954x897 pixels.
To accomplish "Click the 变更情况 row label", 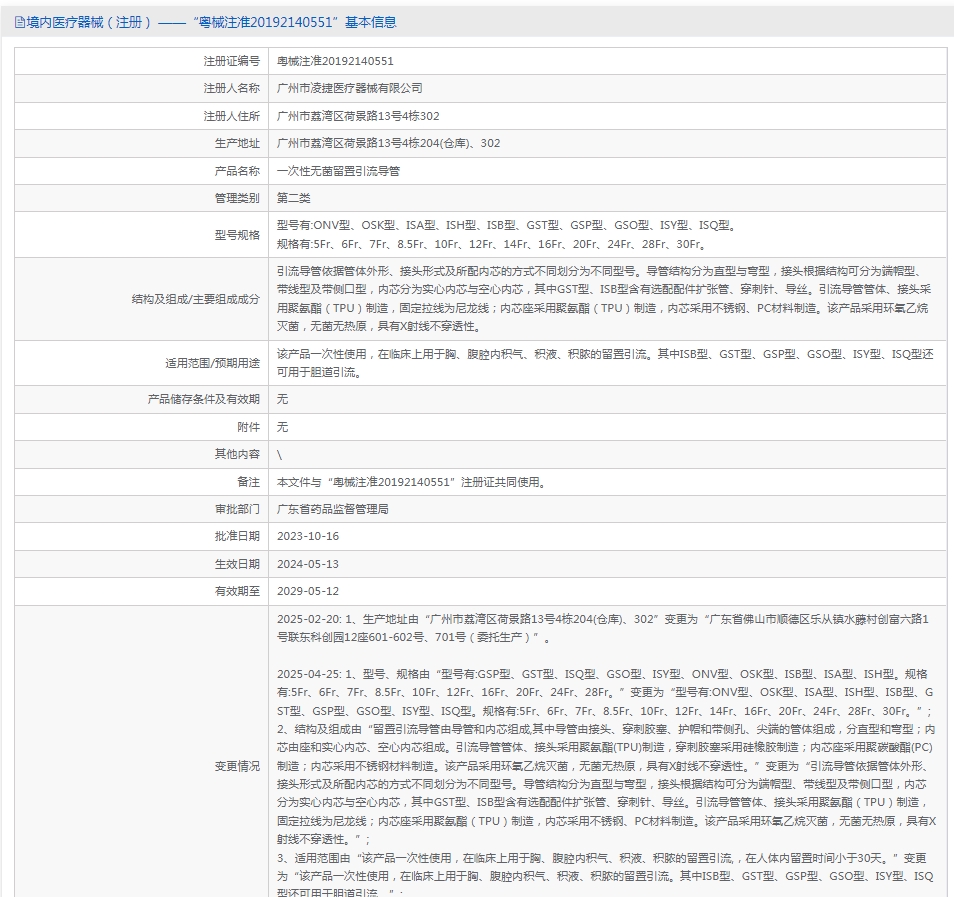I will [x=237, y=766].
